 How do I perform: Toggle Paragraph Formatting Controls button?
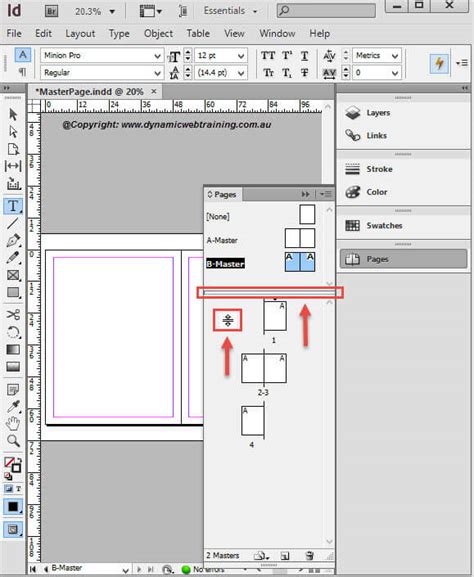pos(22,72)
